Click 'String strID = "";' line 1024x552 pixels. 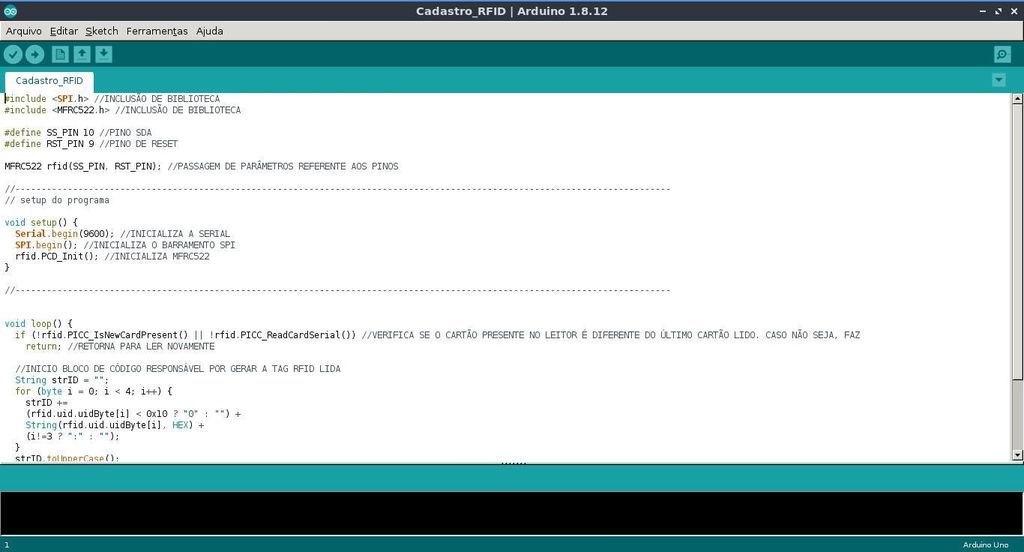[62, 380]
